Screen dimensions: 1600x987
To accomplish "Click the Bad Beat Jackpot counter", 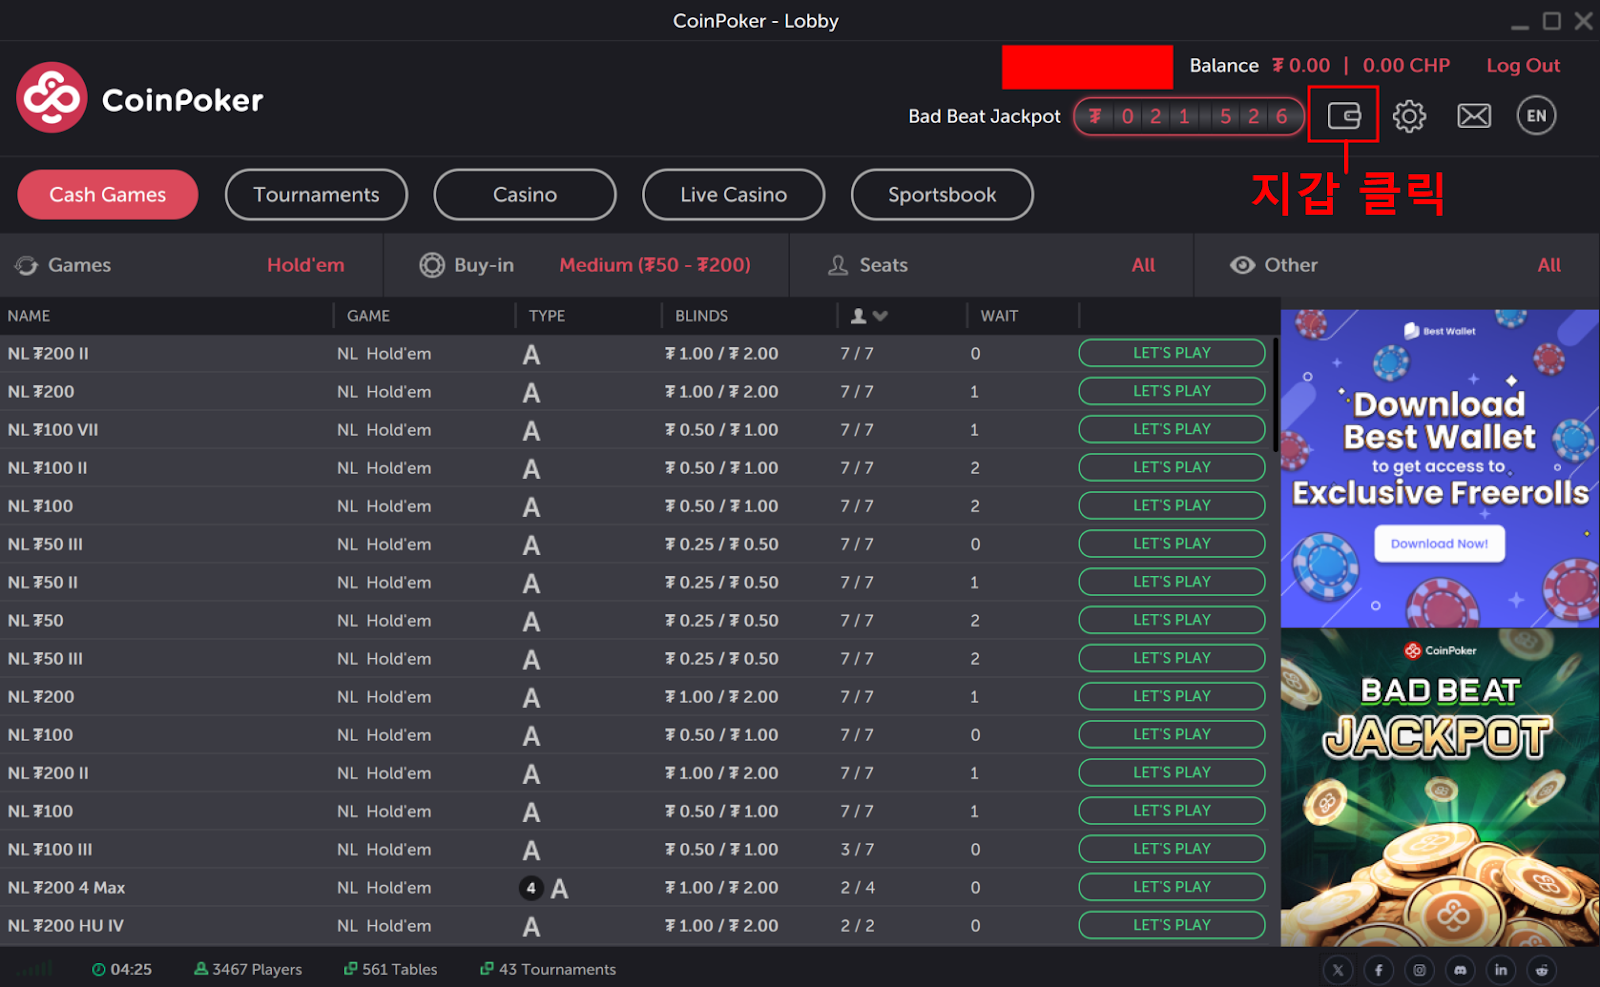I will pyautogui.click(x=1189, y=116).
